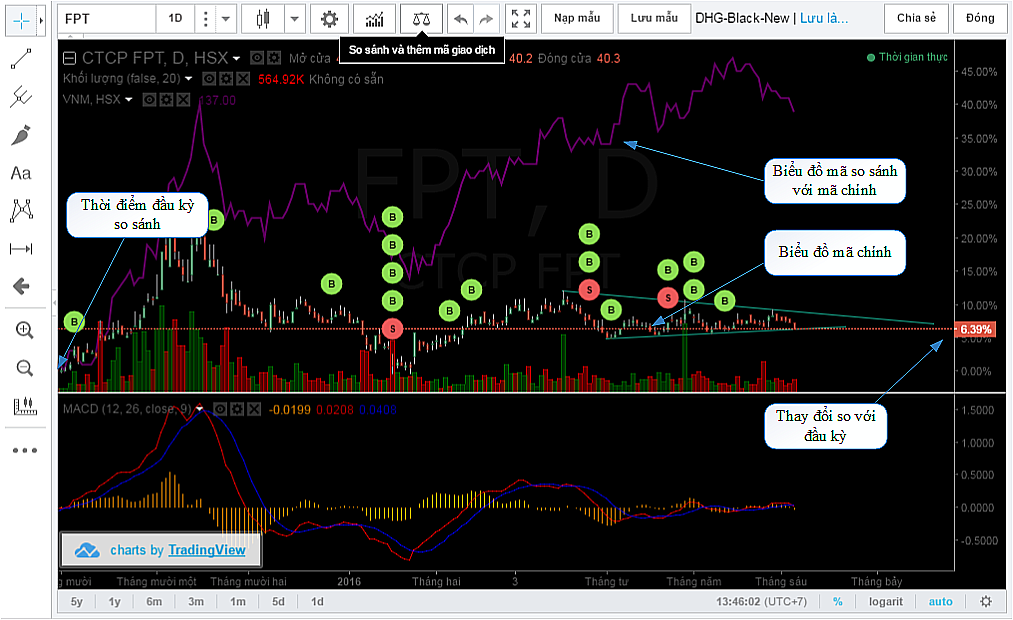Open VNM, HSX comparison settings gear
This screenshot has width=1013, height=620.
pos(167,99)
